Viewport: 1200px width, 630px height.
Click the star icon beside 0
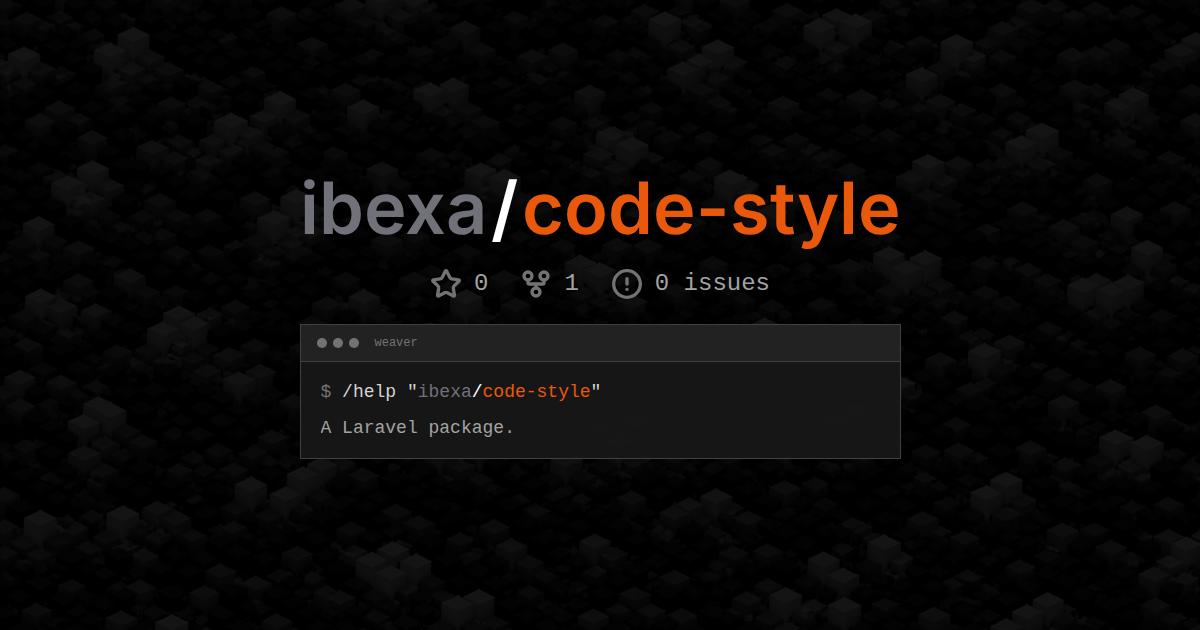coord(446,284)
